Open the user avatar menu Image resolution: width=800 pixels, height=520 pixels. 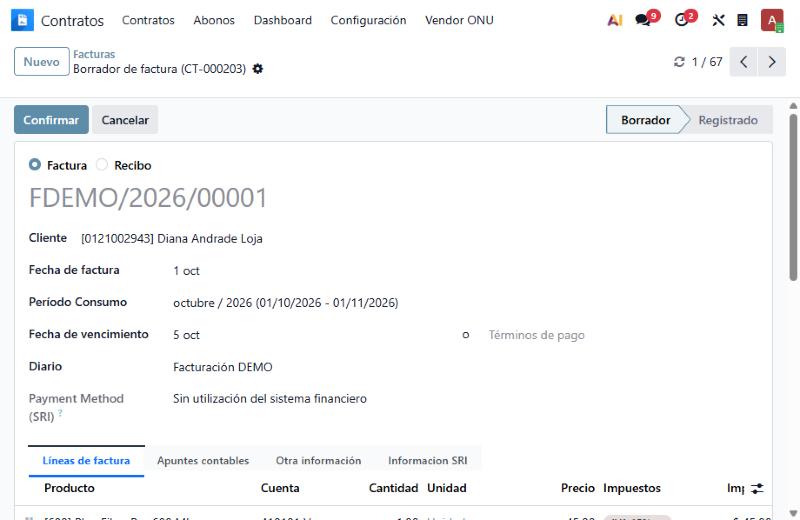click(772, 20)
